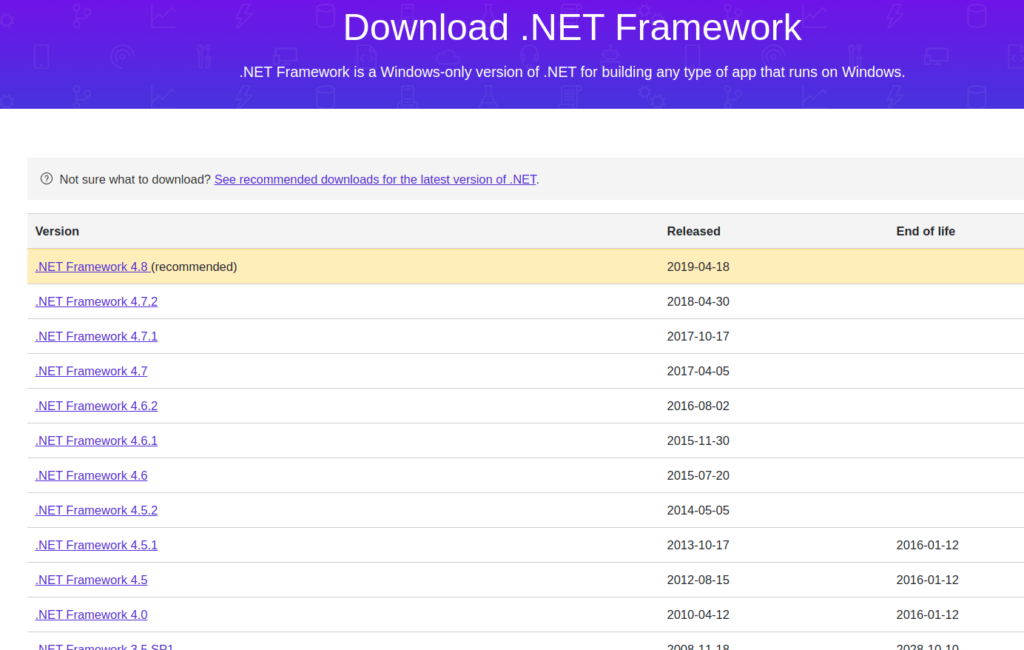
Task: Select .NET Framework 4.5.1 link
Action: (96, 546)
